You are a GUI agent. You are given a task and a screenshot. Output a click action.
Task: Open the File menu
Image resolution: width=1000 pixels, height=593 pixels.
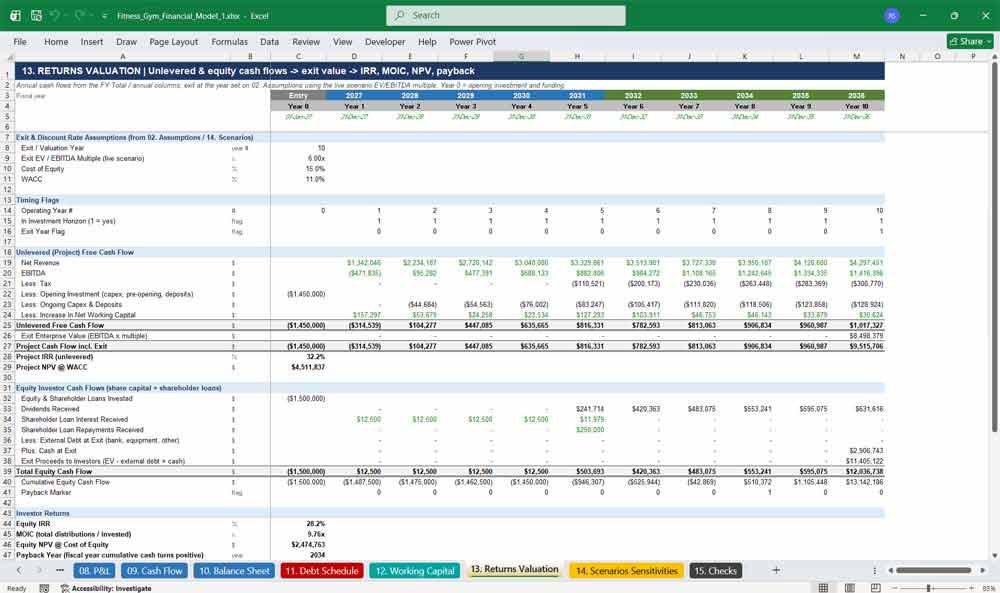coord(20,41)
